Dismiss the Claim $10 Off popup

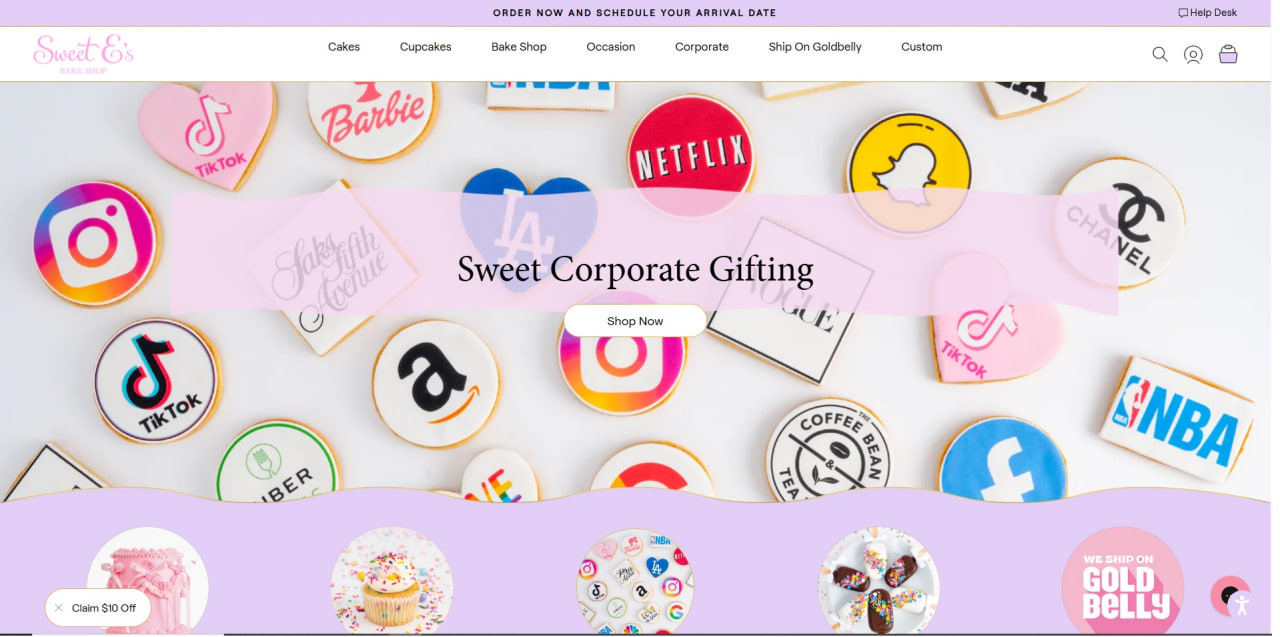point(59,608)
